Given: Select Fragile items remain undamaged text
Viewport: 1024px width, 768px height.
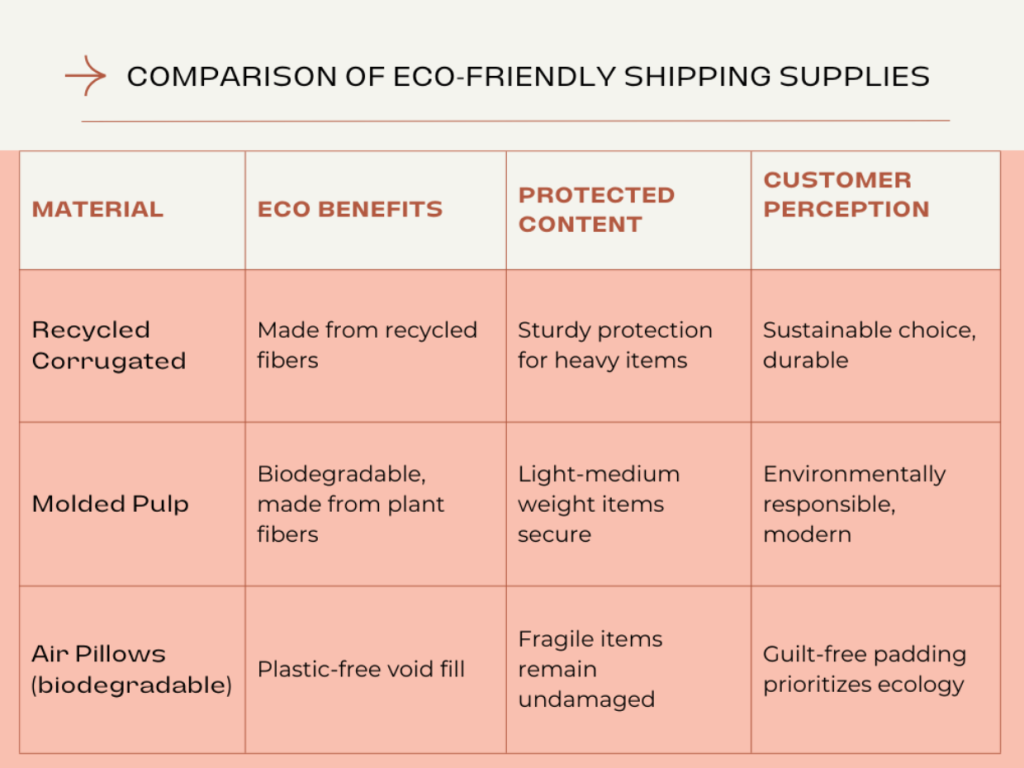Looking at the screenshot, I should (x=590, y=669).
